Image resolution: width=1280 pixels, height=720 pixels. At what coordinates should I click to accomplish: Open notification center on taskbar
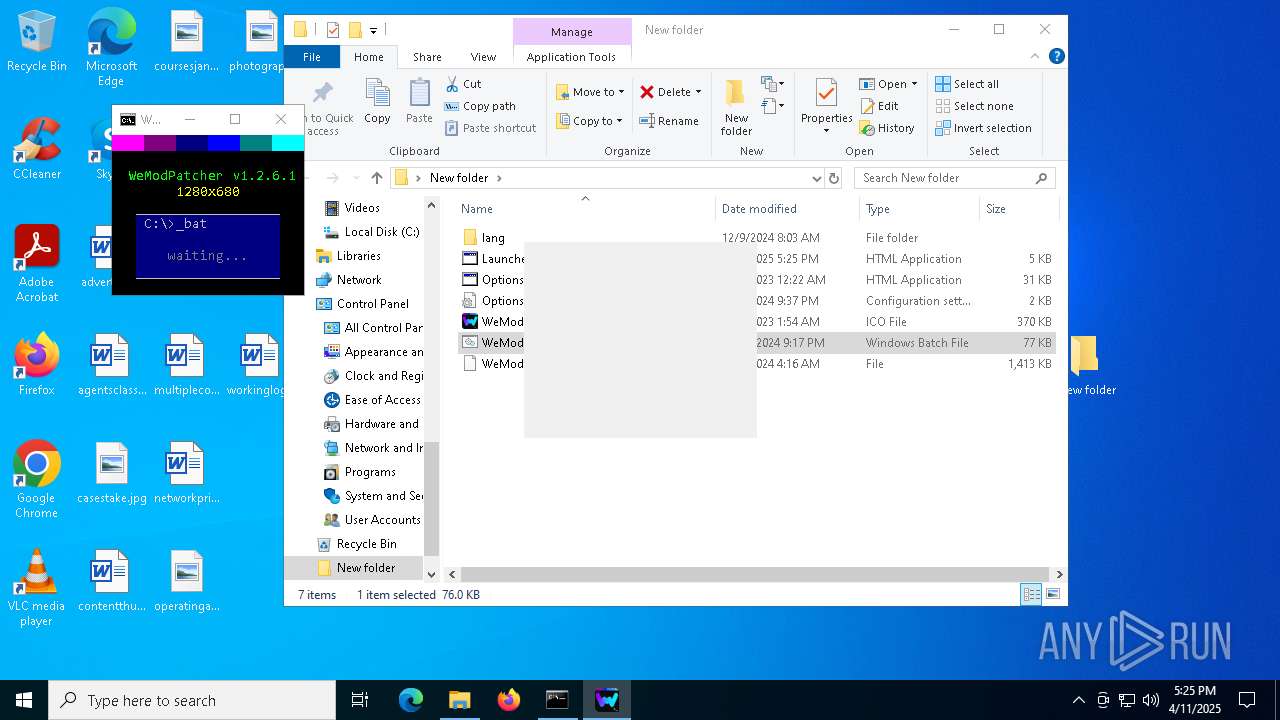coord(1247,700)
